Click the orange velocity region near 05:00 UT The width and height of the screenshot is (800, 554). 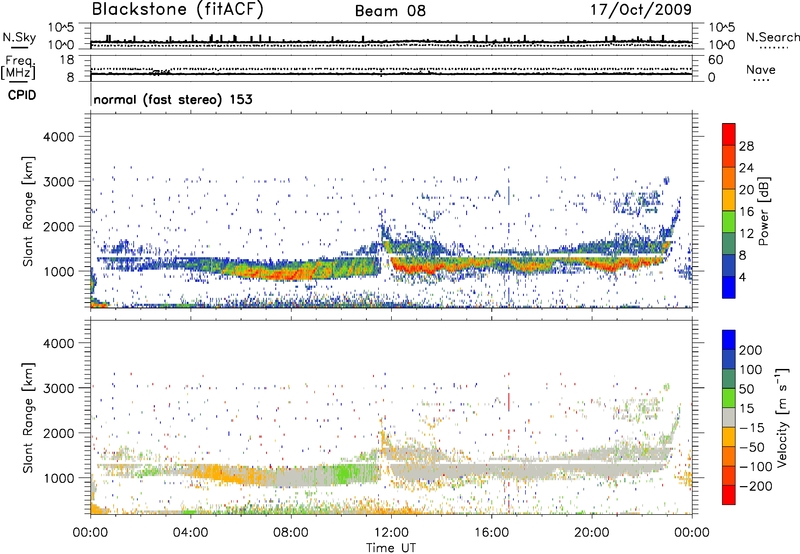[217, 472]
